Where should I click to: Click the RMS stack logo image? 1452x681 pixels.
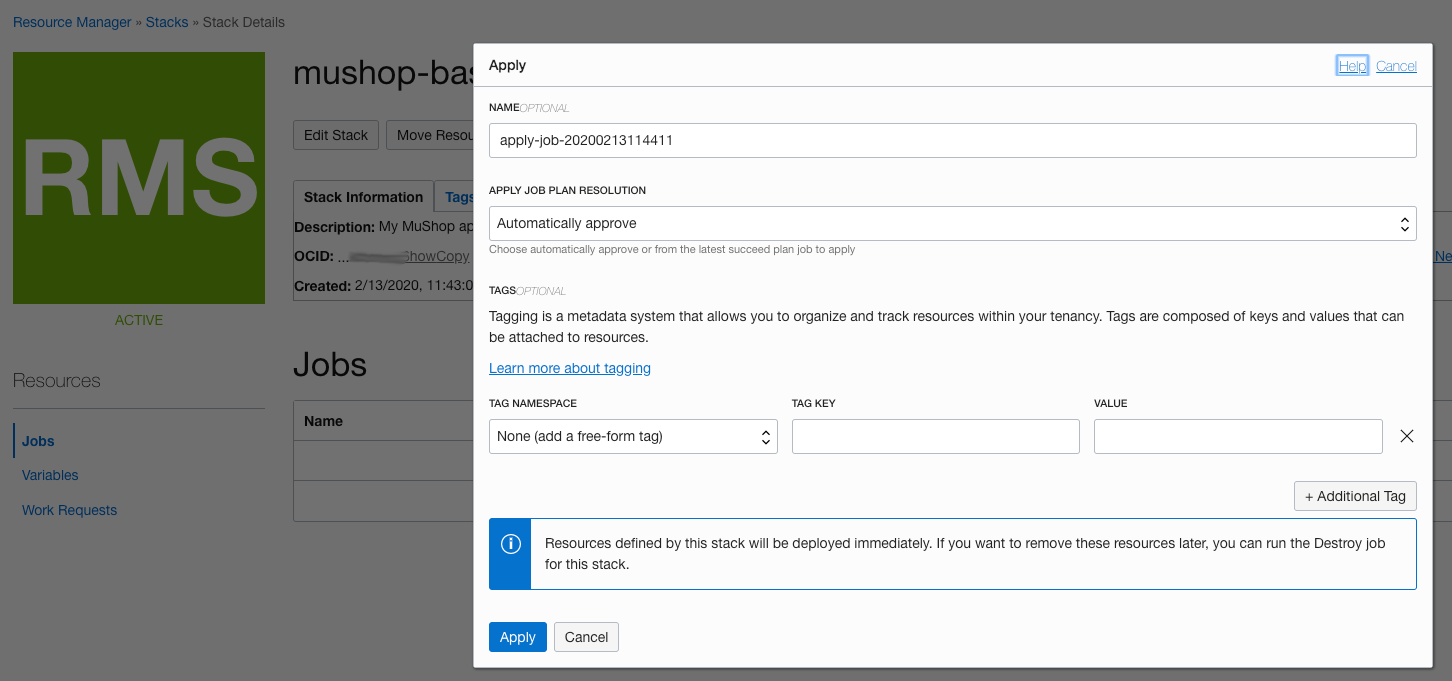pos(138,177)
